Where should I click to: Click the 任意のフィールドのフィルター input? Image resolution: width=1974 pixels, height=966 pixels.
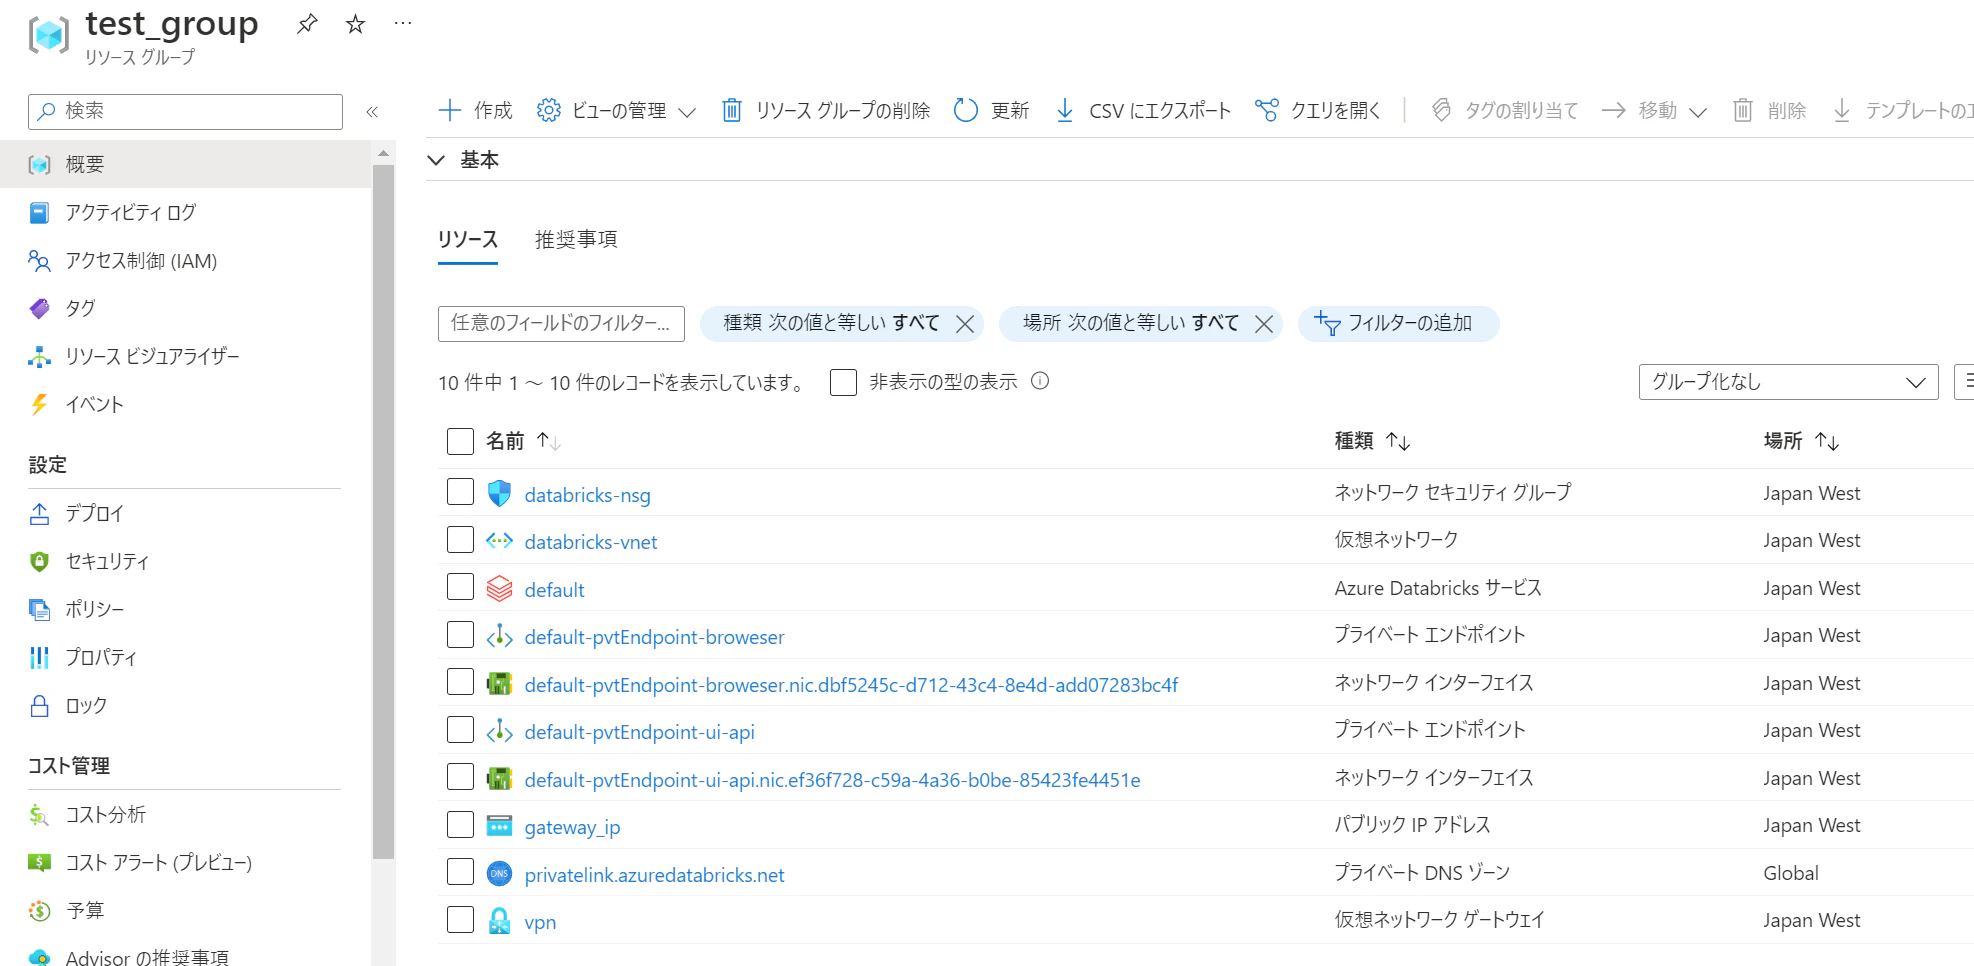(x=561, y=323)
